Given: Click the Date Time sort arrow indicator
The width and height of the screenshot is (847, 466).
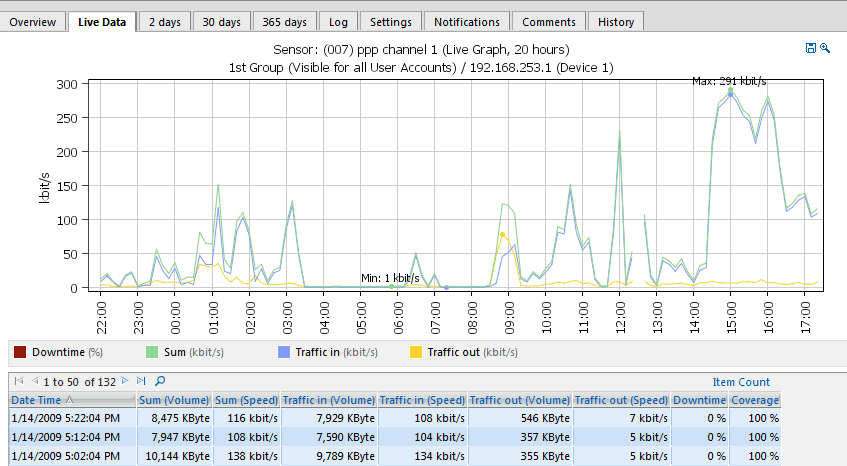Looking at the screenshot, I should (69, 400).
